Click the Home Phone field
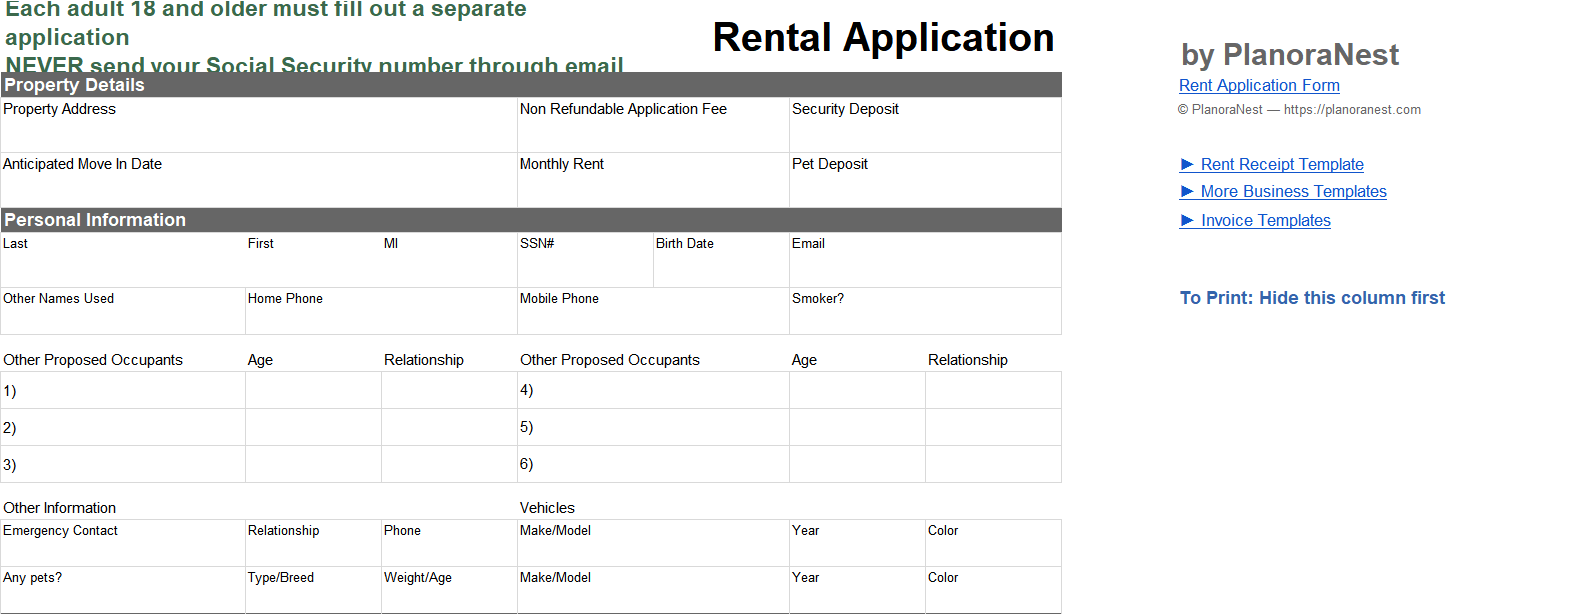The width and height of the screenshot is (1594, 614). click(381, 311)
